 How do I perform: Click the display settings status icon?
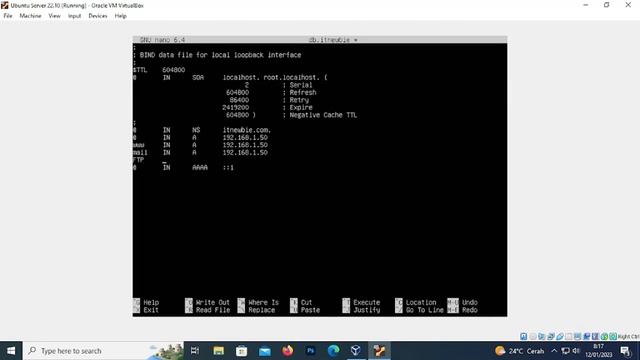[x=578, y=336]
